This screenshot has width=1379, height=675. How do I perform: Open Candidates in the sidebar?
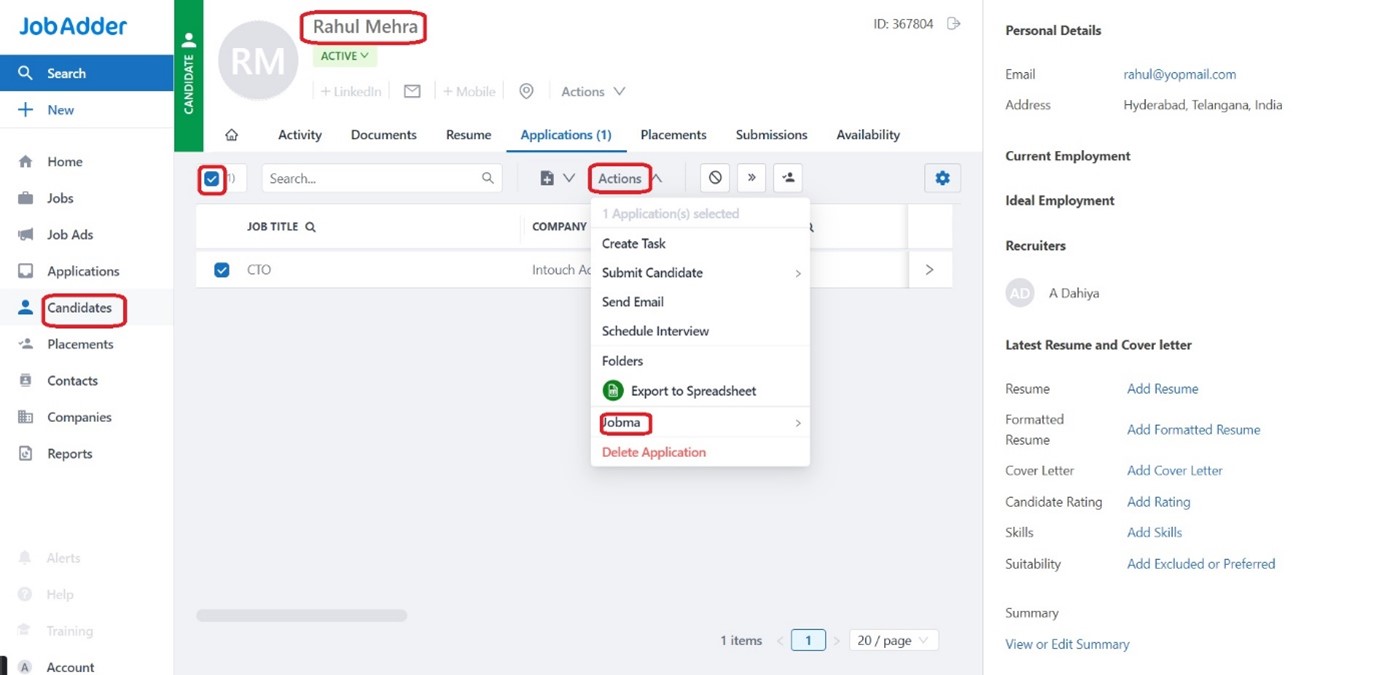(79, 308)
